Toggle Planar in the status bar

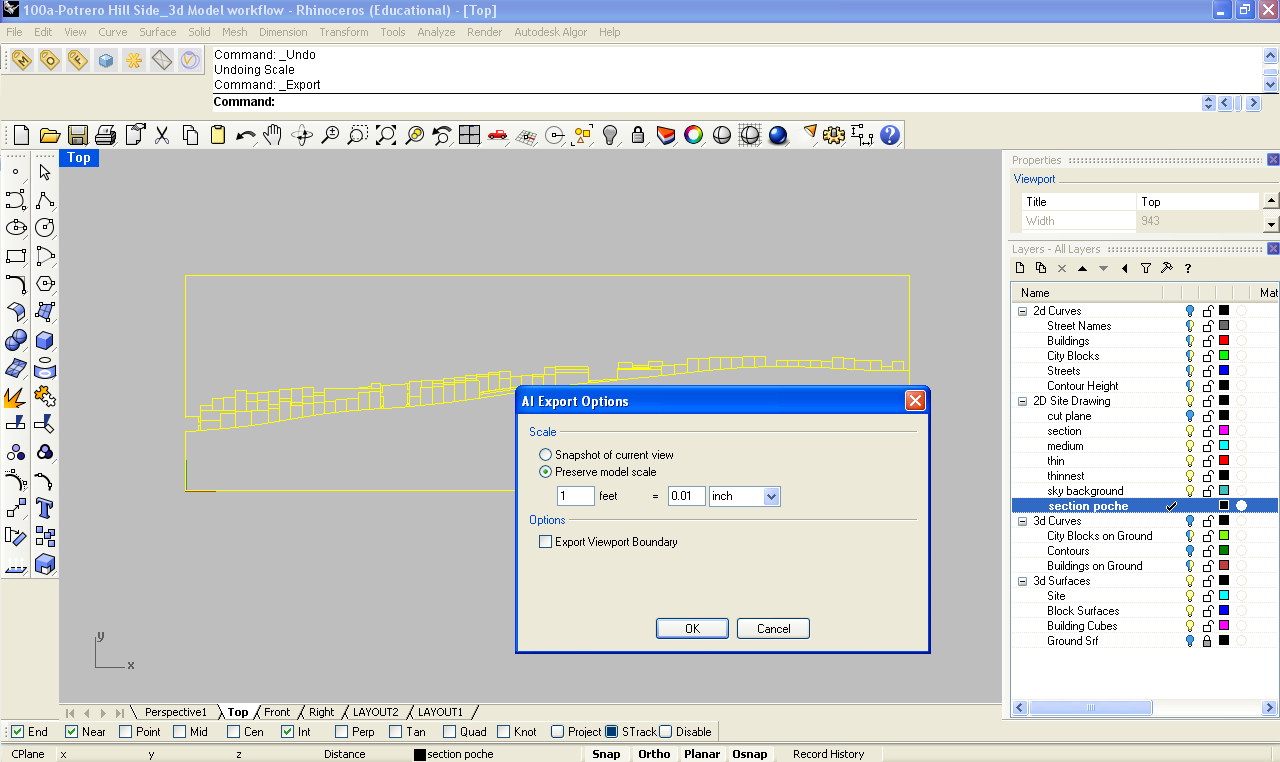(x=702, y=754)
